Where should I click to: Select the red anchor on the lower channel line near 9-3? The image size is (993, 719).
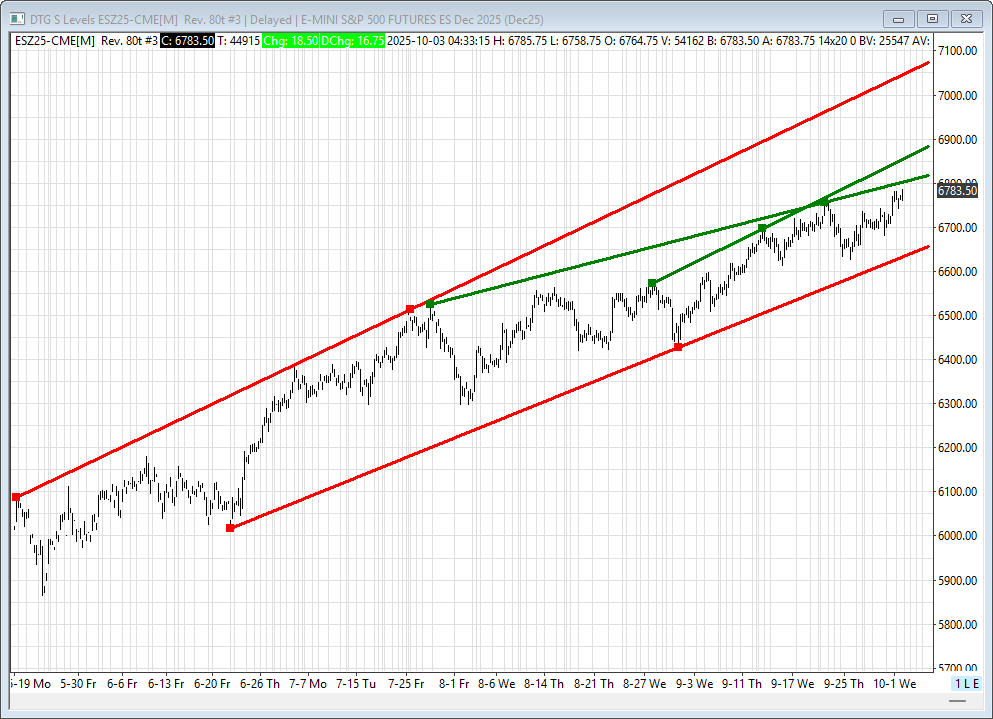(678, 347)
